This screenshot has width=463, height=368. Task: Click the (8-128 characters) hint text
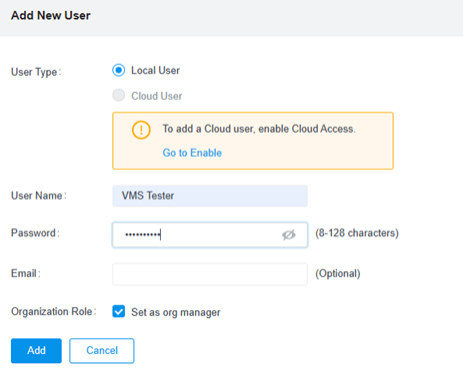coord(357,233)
